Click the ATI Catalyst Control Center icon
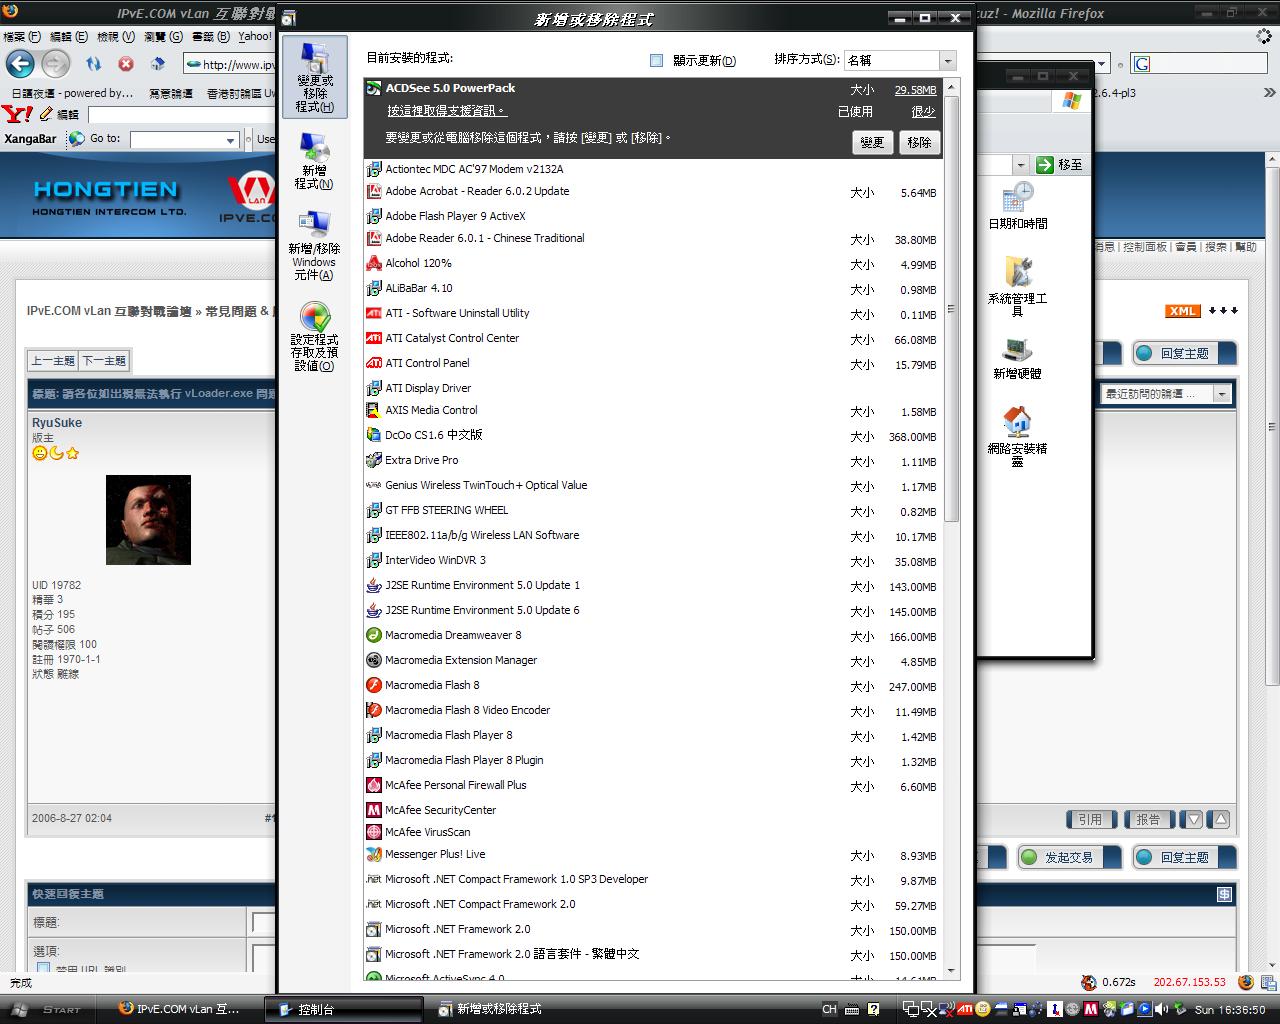1280x1024 pixels. coord(374,338)
